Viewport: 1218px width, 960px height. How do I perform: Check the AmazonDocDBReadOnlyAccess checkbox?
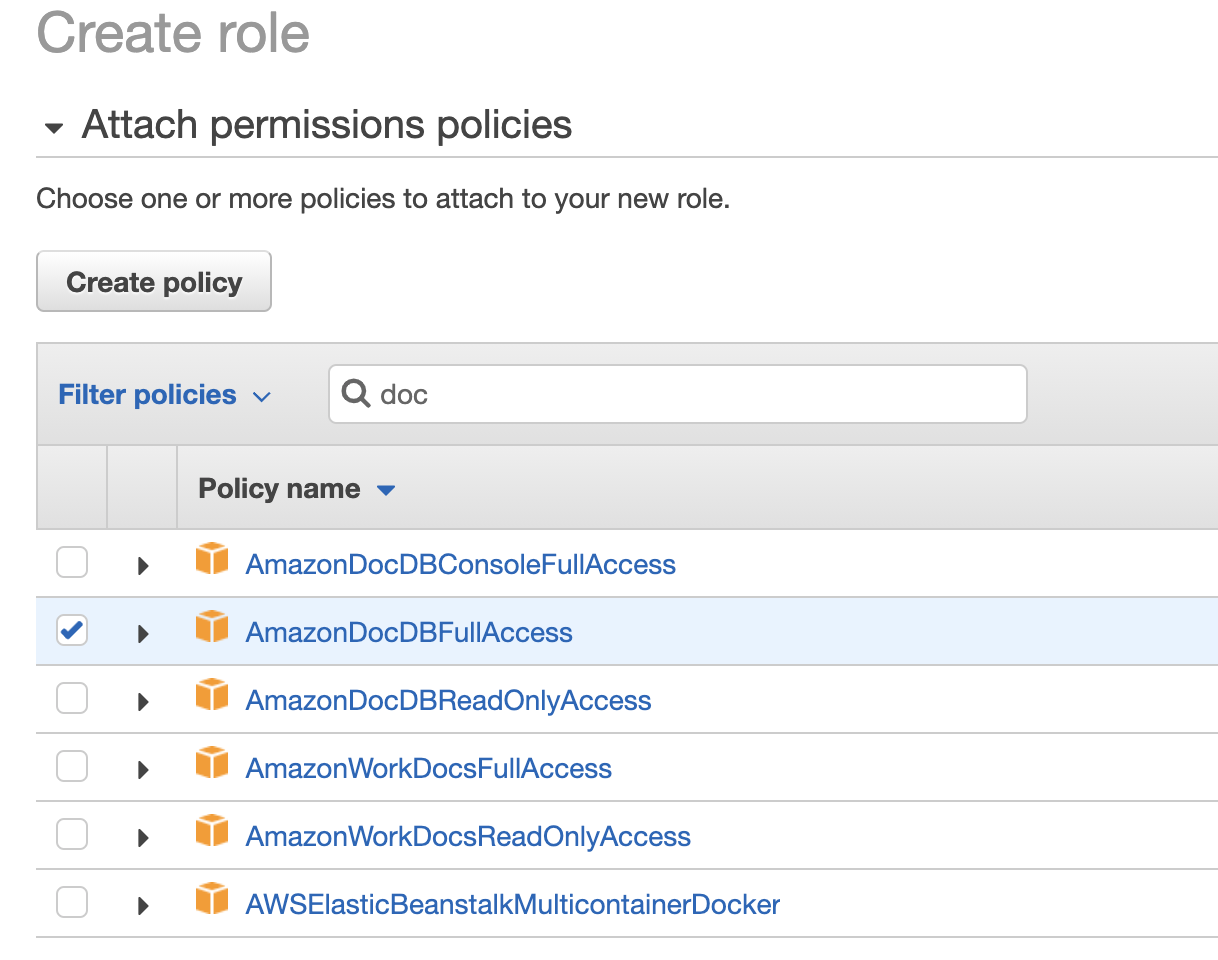[72, 699]
